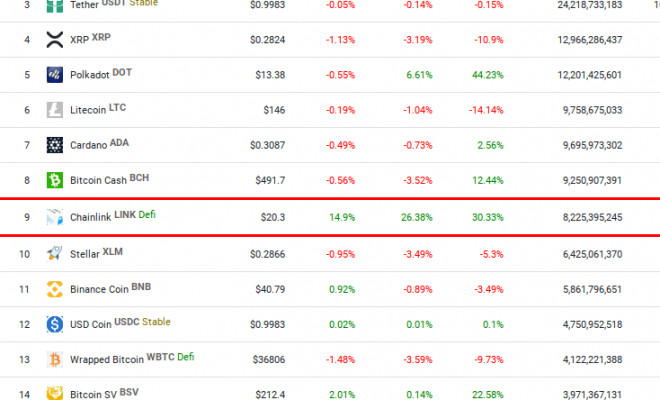Click the Cardano logo icon
The height and width of the screenshot is (400, 660).
55,145
